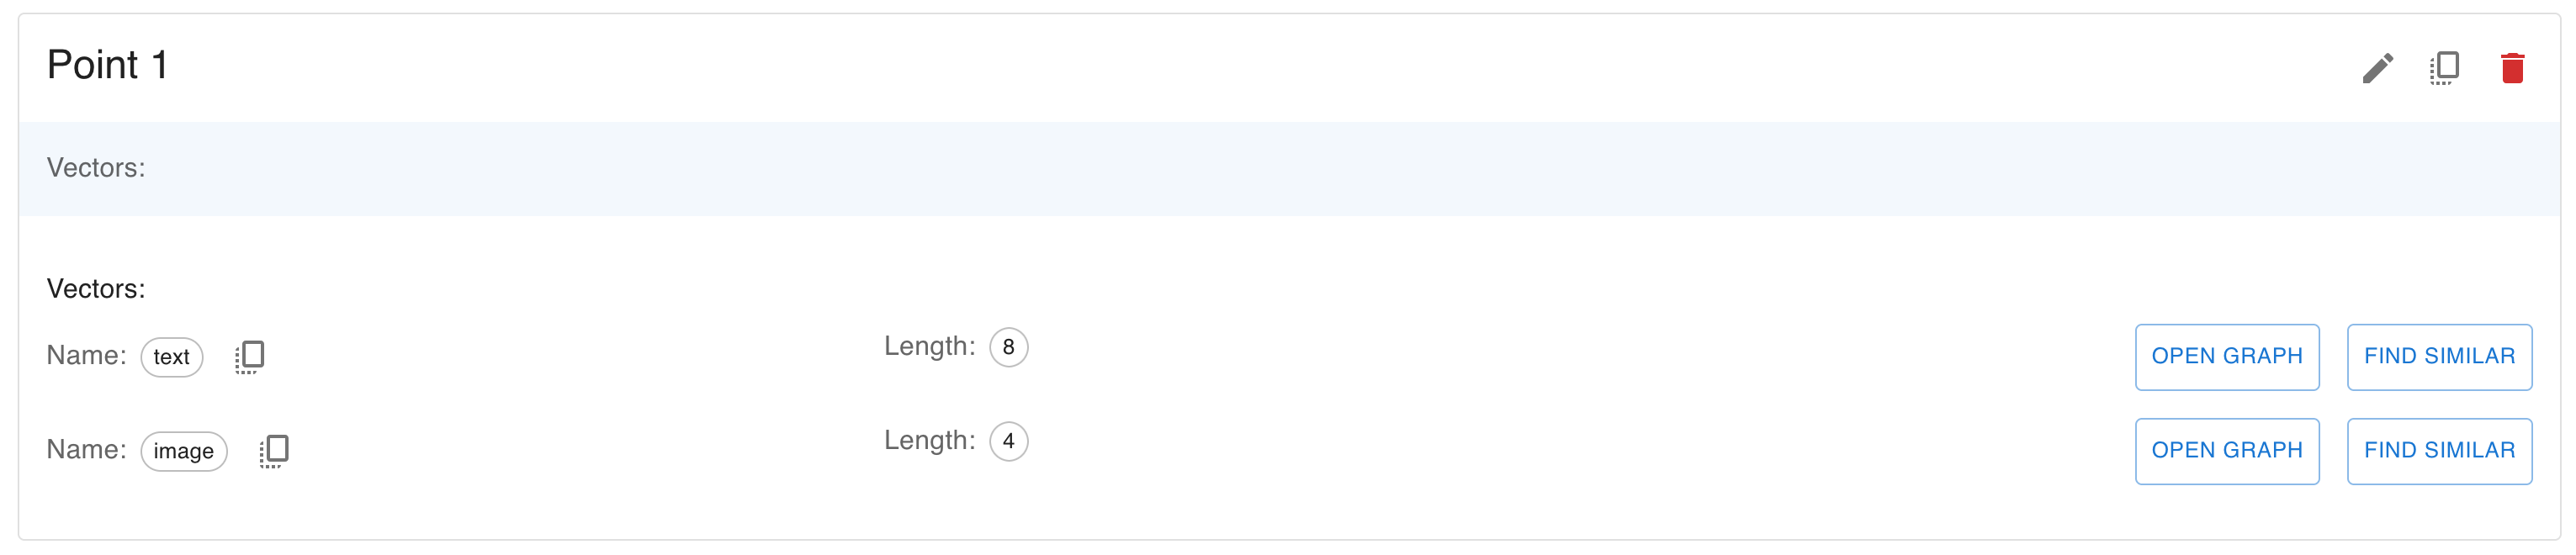This screenshot has width=2576, height=555.
Task: Click the Name label beside the image chip
Action: pos(86,450)
